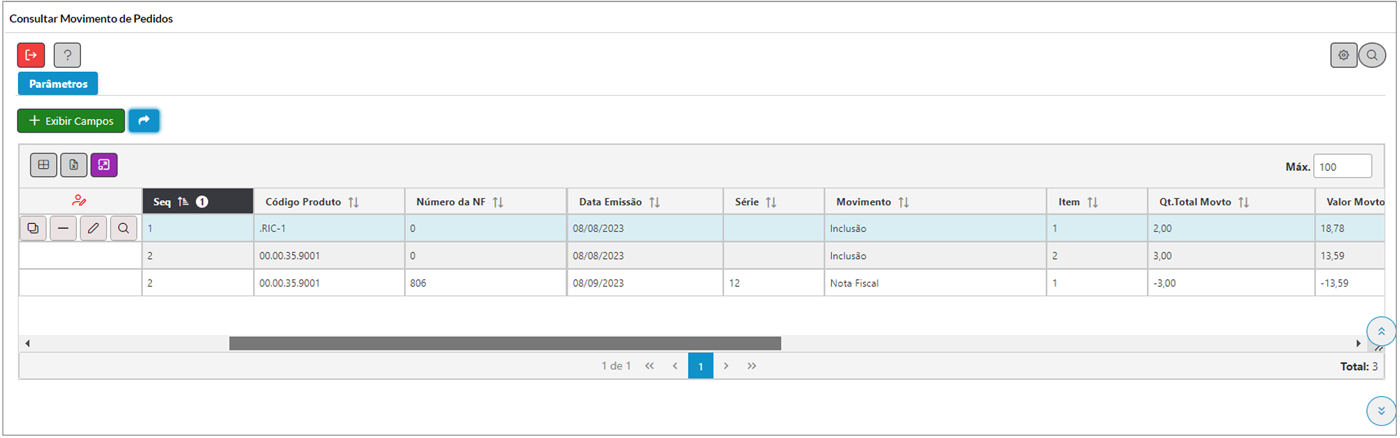
Task: Export table using the Excel file icon
Action: [x=74, y=165]
